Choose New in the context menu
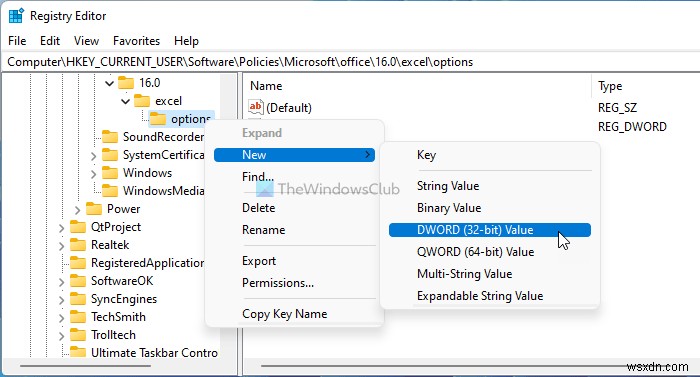The image size is (700, 377). pos(294,155)
